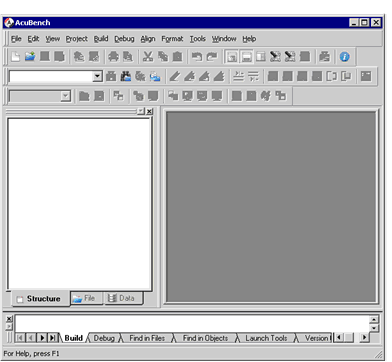Toggle the property window view button
Screen dimensions: 392x362
tap(261, 56)
